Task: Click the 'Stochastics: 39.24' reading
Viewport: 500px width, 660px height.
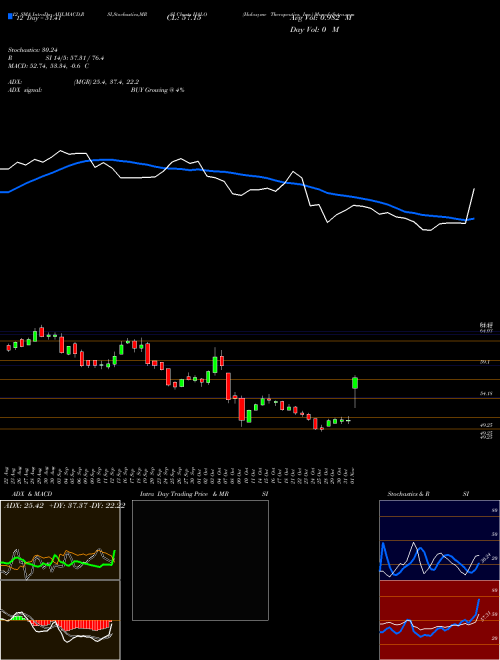Action: click(31, 50)
